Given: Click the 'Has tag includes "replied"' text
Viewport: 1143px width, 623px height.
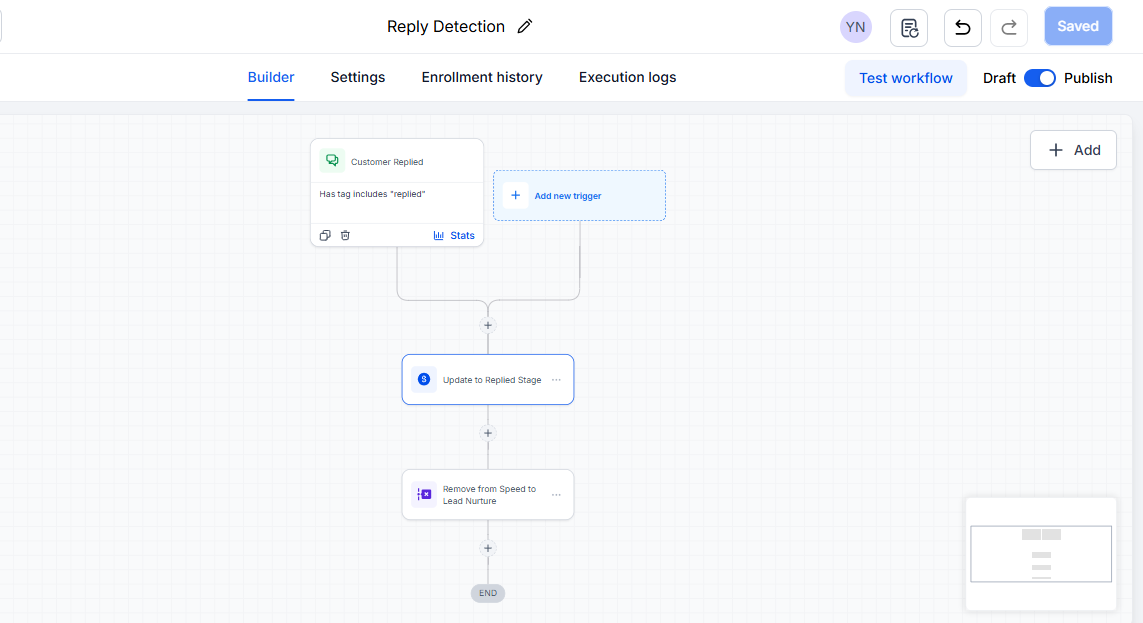Looking at the screenshot, I should 372,194.
